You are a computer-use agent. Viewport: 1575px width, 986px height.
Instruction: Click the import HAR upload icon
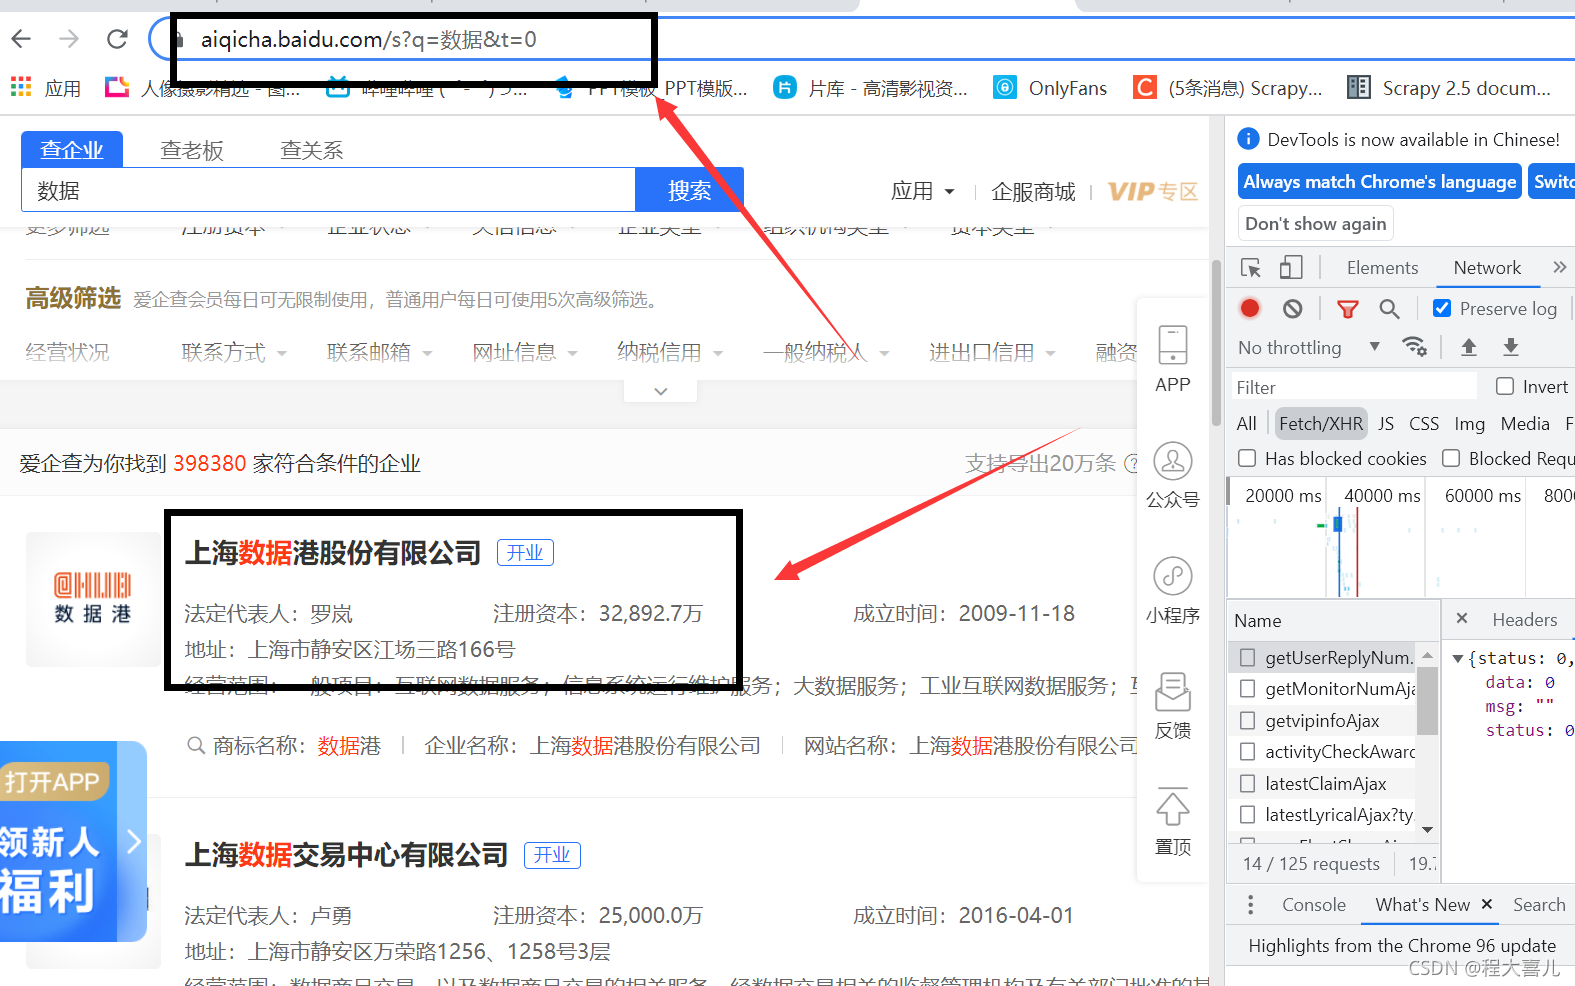point(1469,347)
